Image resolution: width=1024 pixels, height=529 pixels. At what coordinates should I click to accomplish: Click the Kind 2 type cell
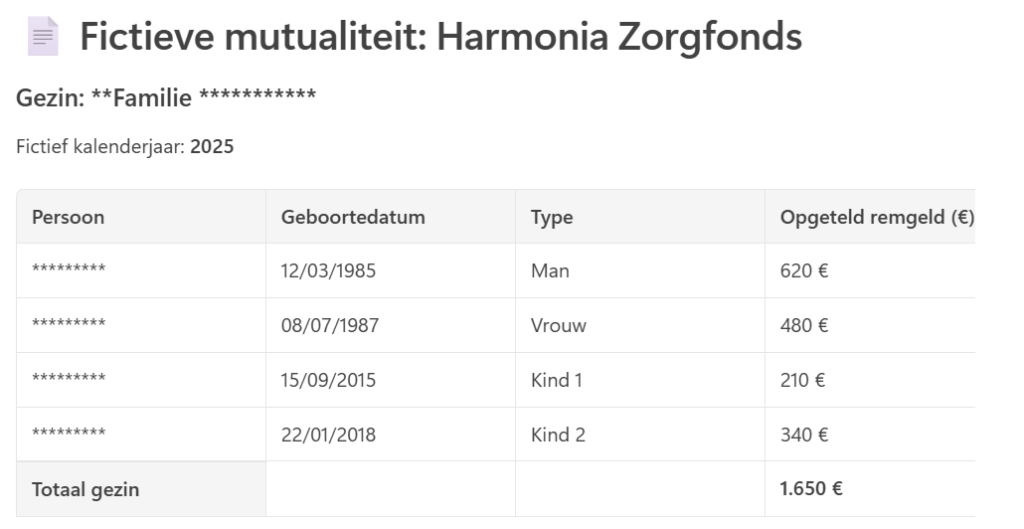tap(640, 434)
